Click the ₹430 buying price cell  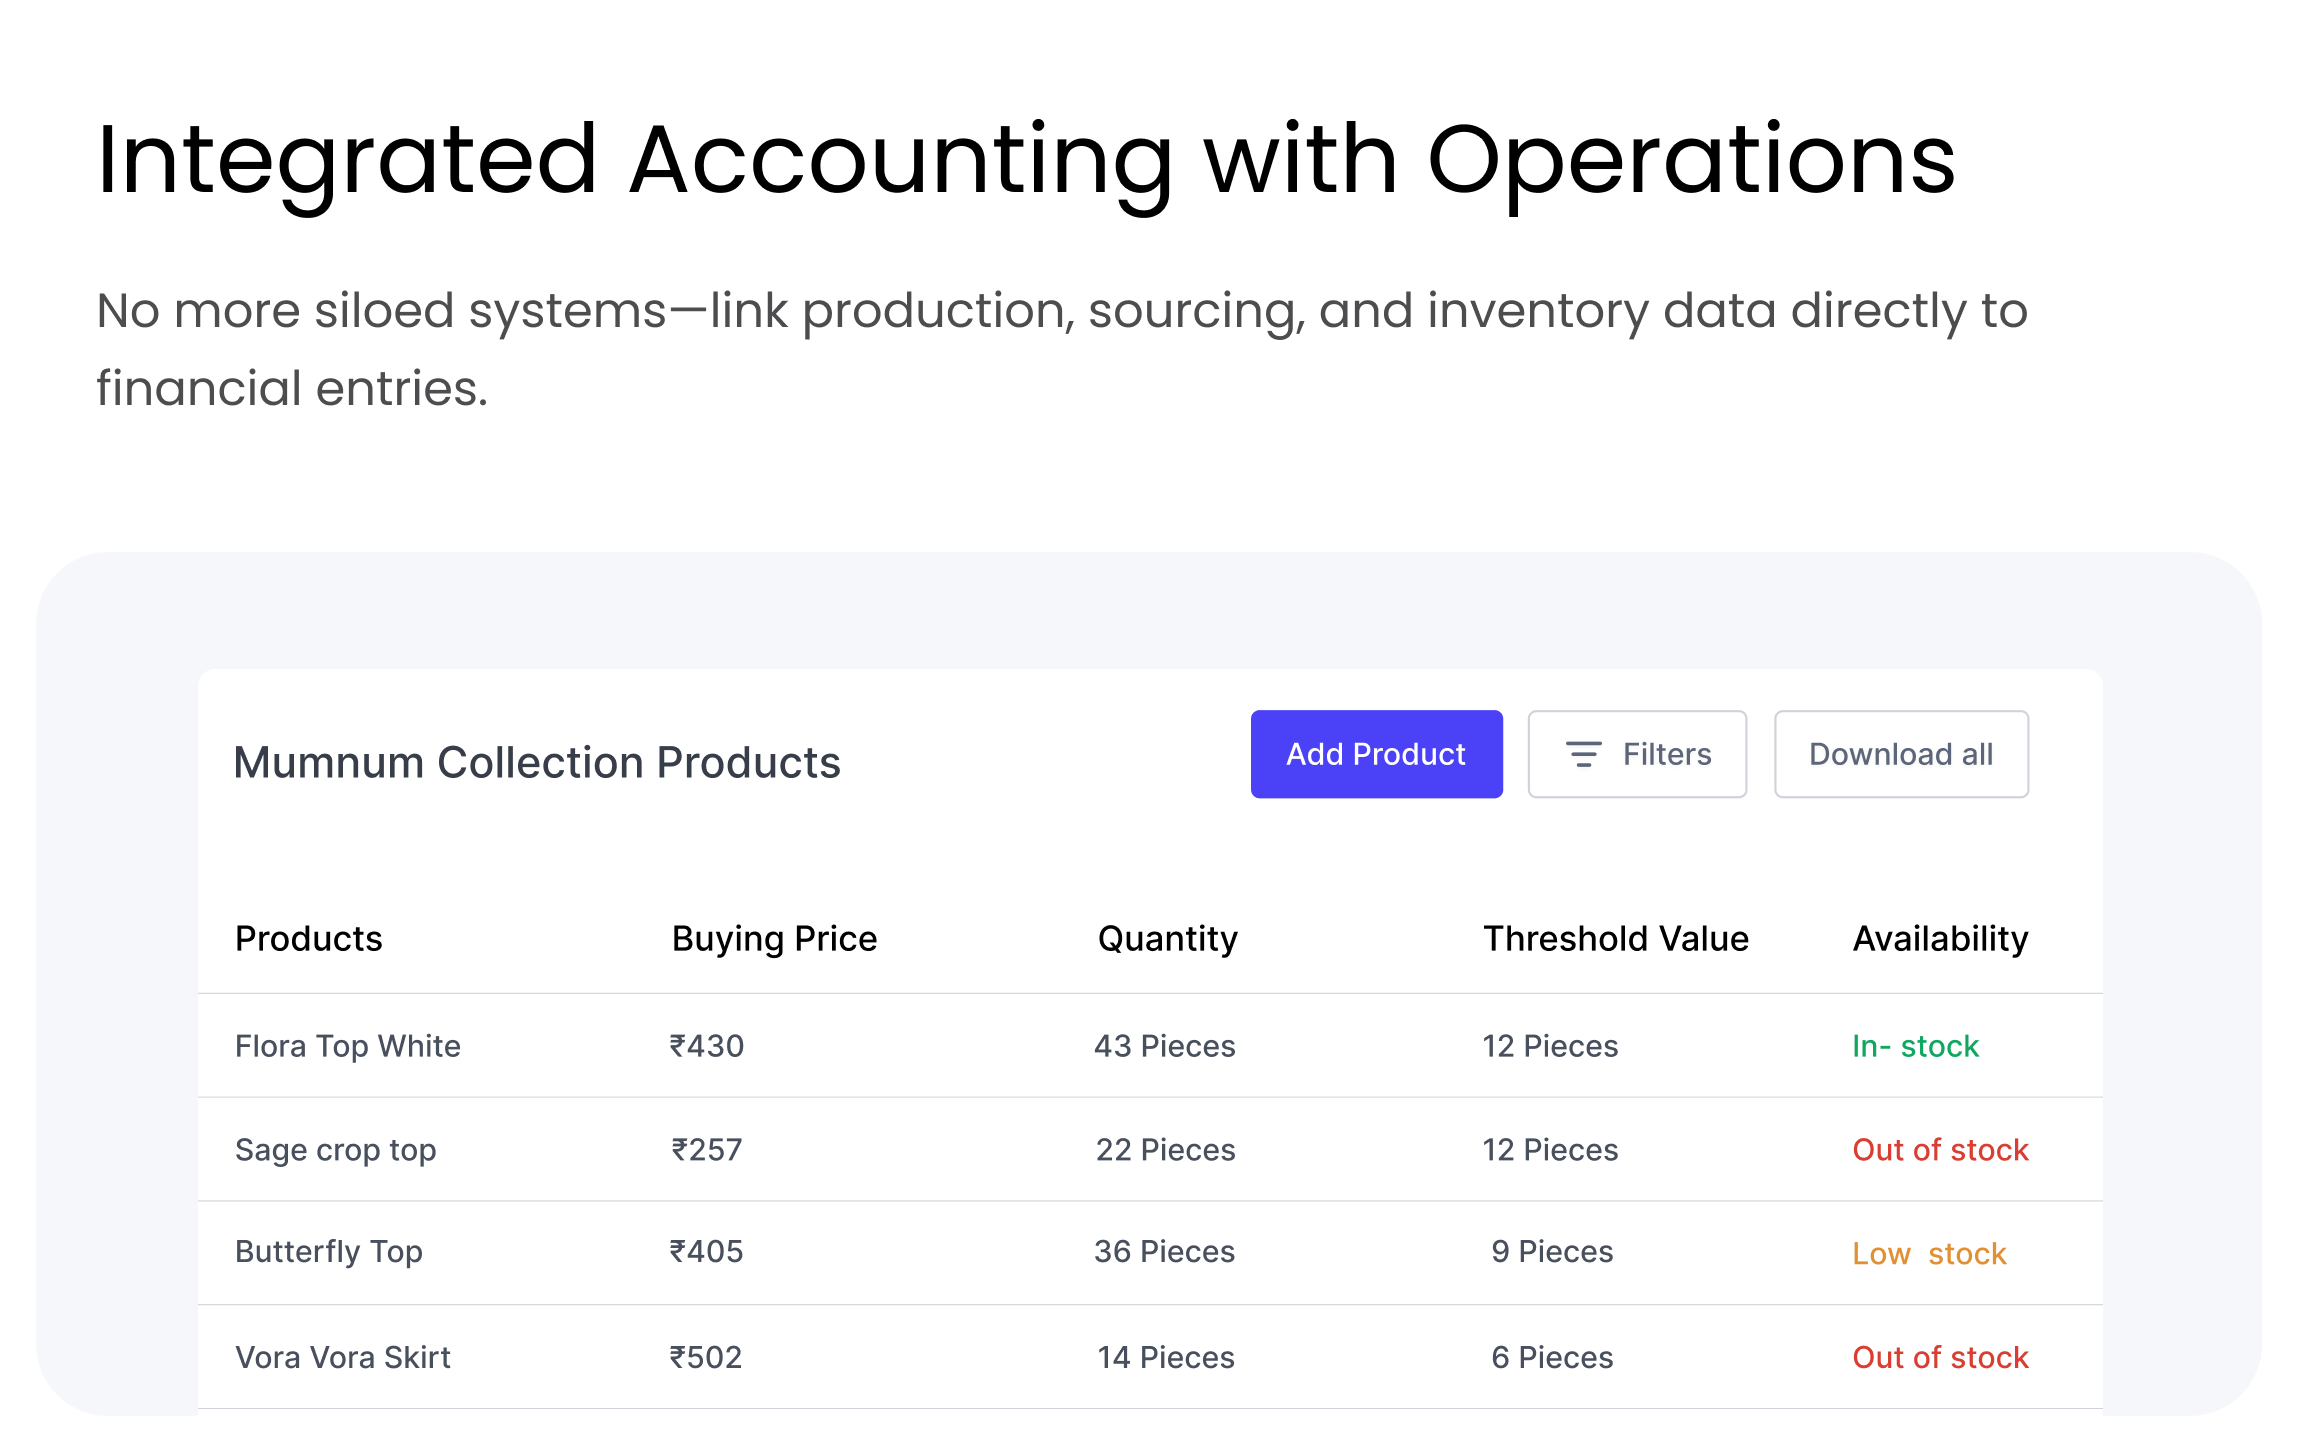(706, 1046)
